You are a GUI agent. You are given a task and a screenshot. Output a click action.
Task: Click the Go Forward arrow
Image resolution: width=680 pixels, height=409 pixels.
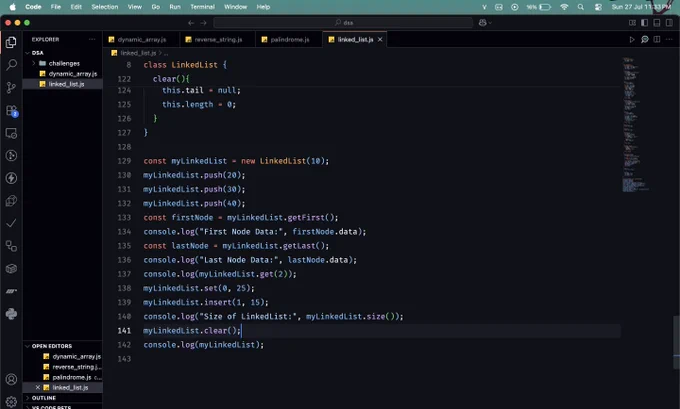pos(203,23)
